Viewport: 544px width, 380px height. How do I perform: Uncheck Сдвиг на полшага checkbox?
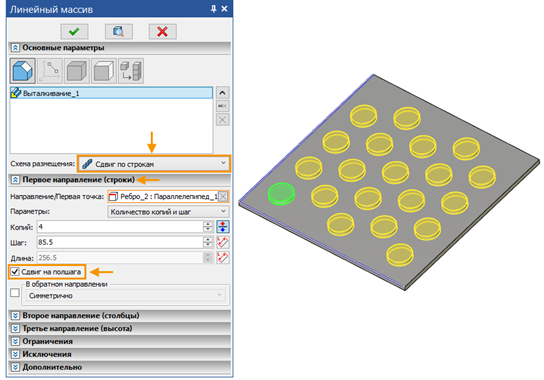click(15, 272)
